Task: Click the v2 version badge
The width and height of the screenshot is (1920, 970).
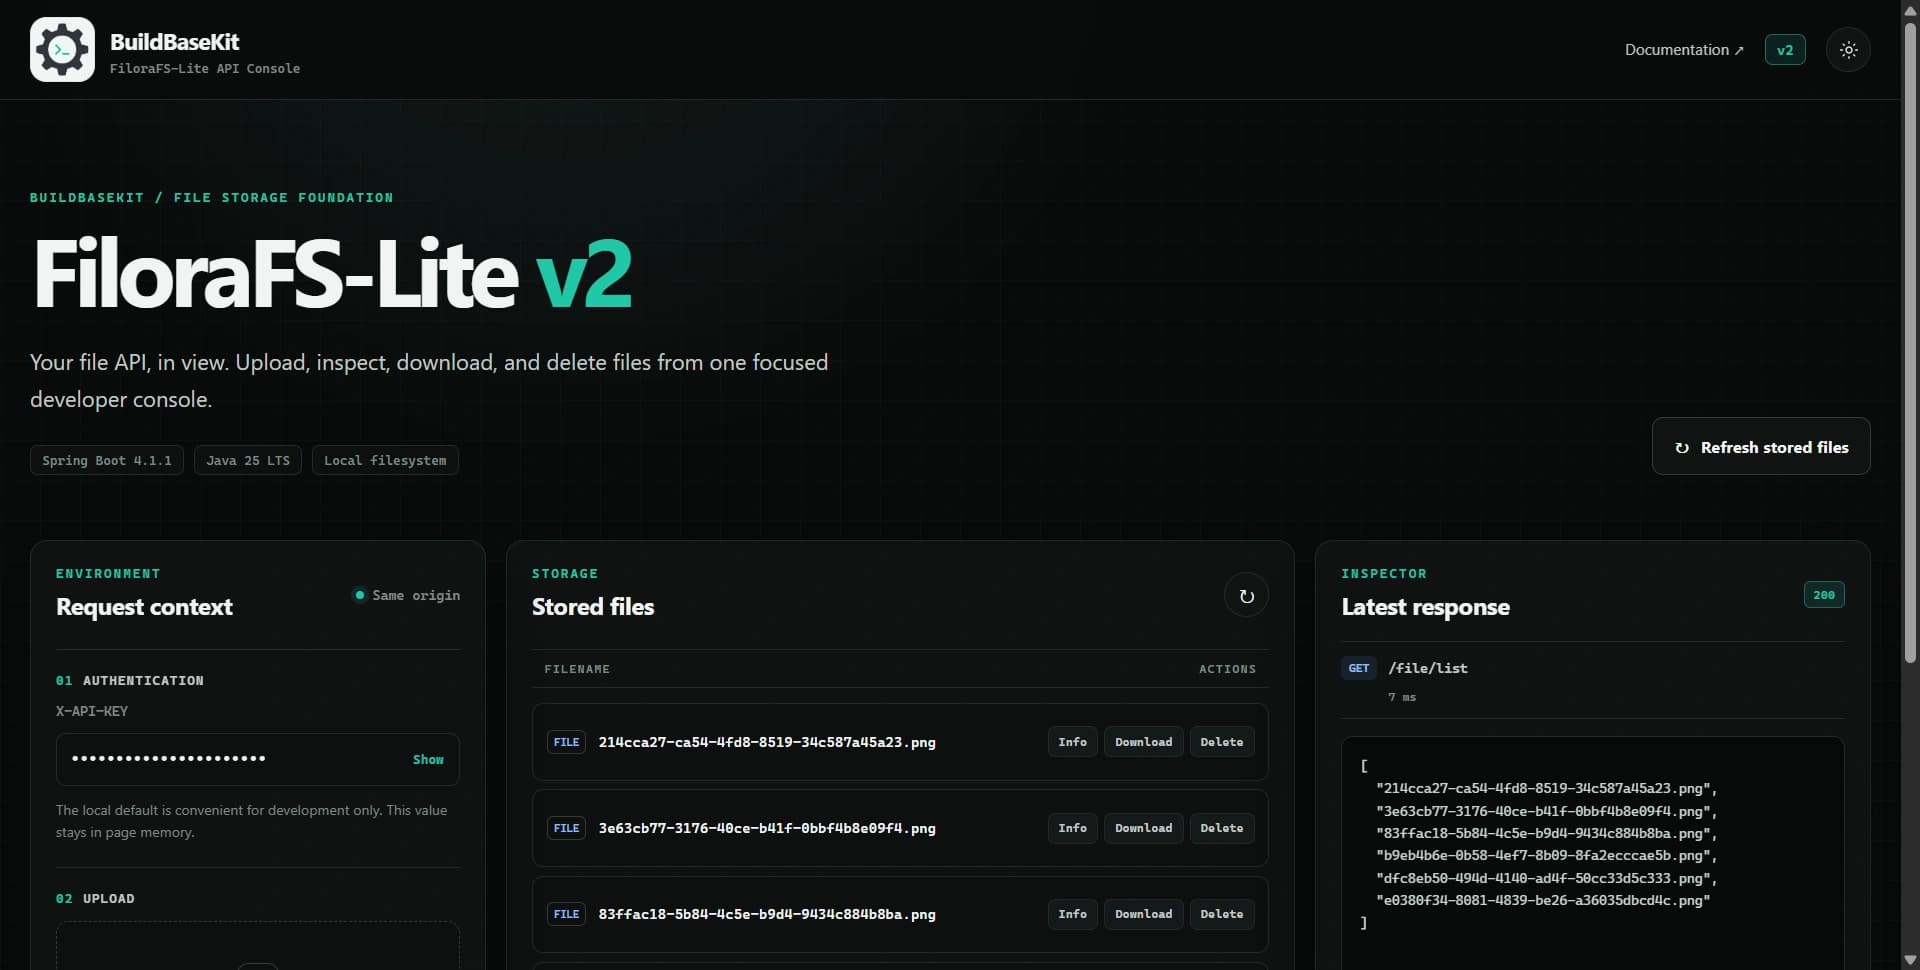Action: 1785,50
